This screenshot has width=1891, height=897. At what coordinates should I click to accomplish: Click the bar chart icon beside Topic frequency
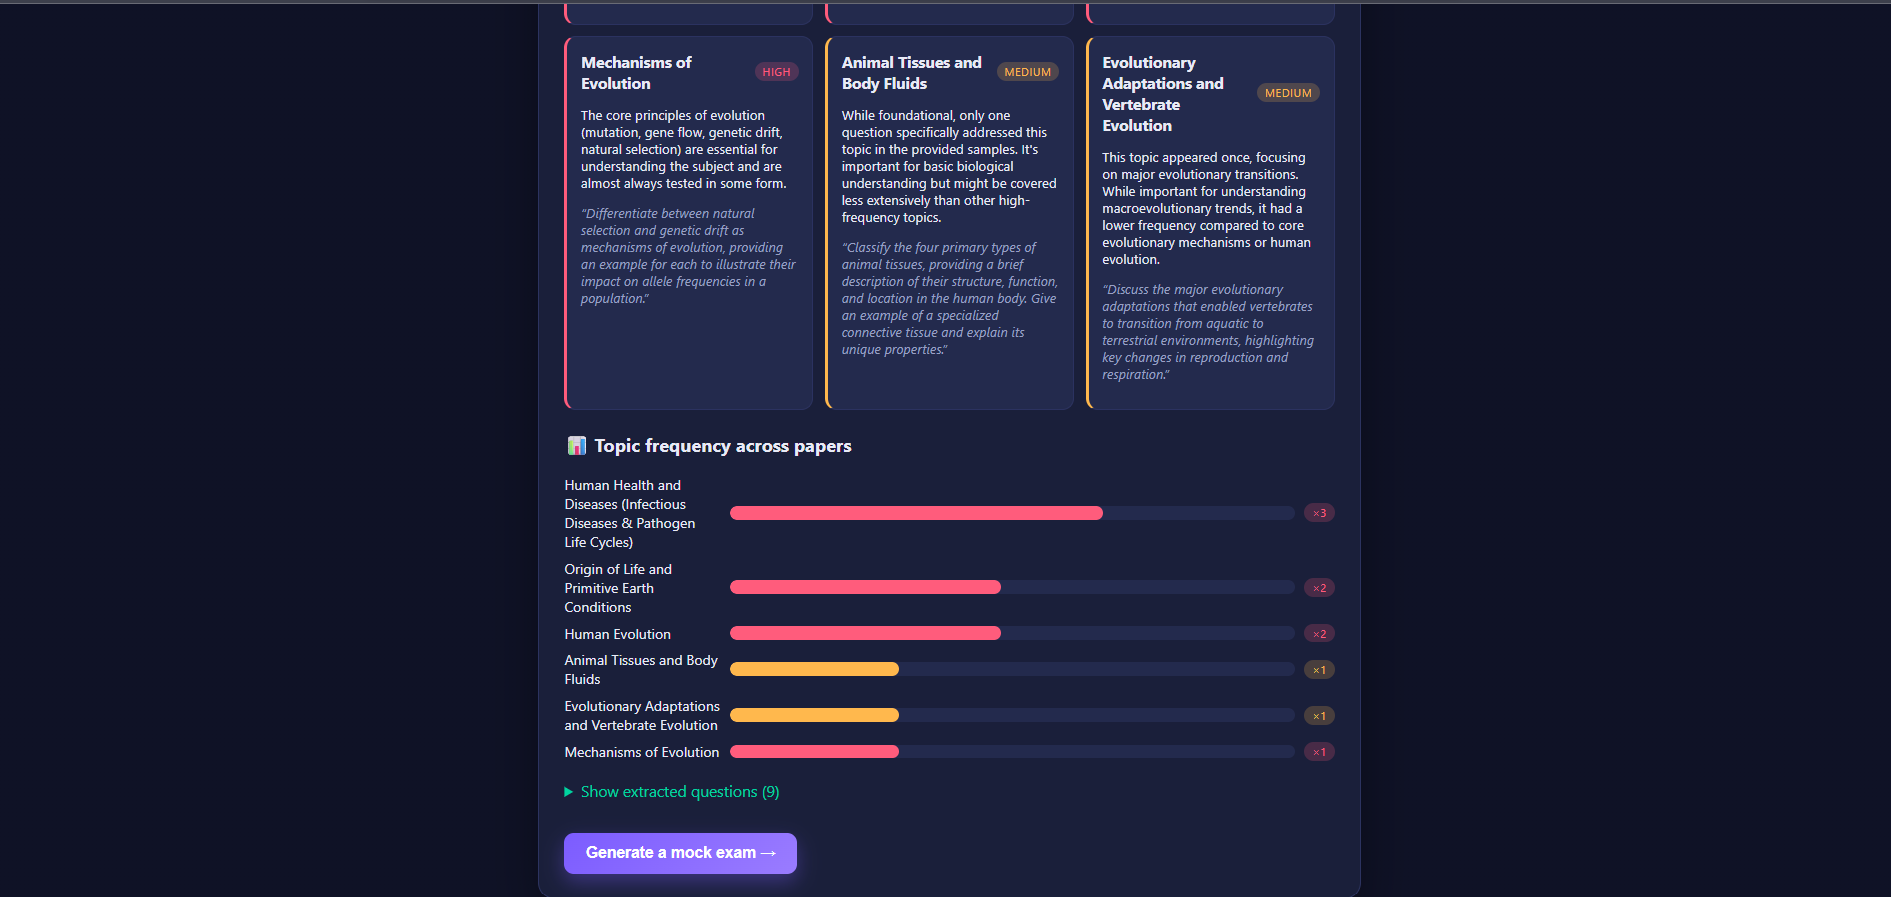point(576,445)
